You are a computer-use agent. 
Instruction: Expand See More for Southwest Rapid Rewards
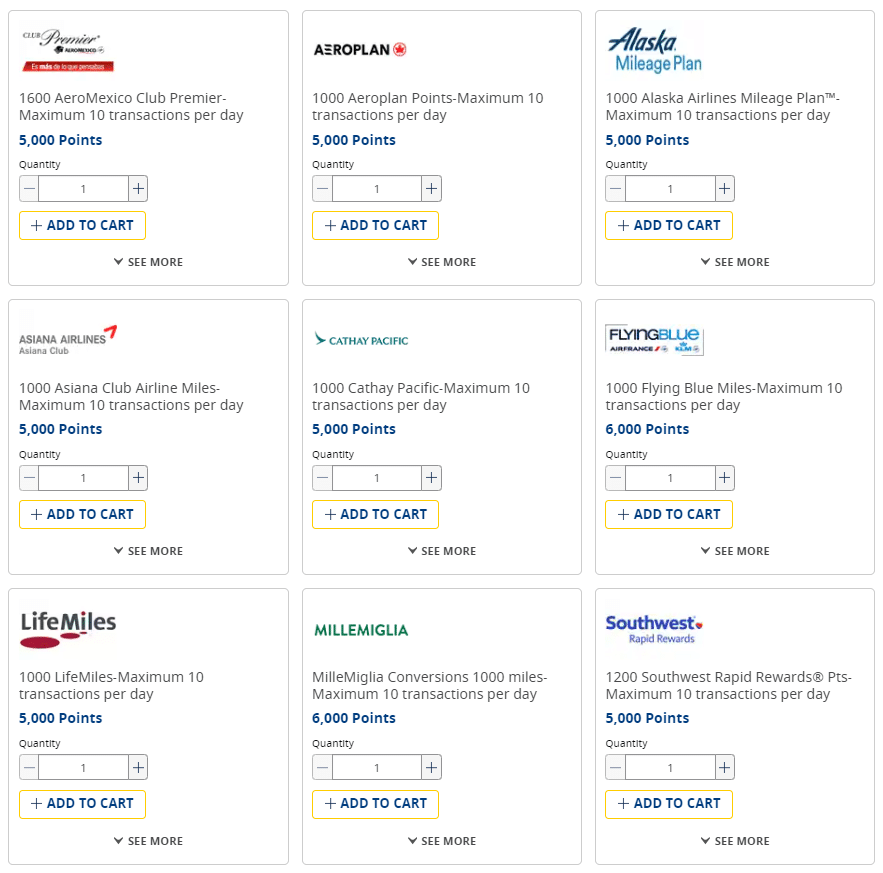pyautogui.click(x=735, y=841)
